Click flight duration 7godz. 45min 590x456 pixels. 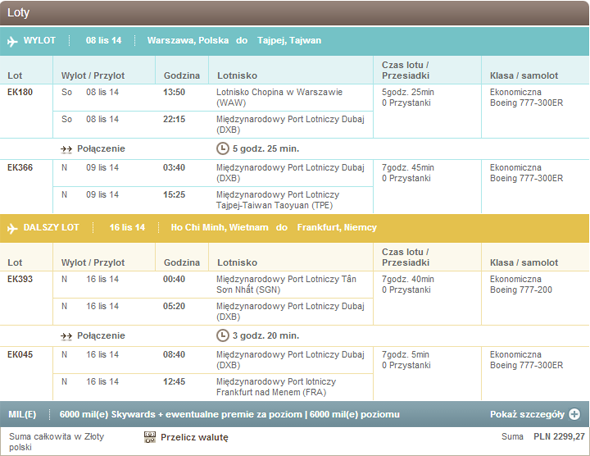[408, 168]
